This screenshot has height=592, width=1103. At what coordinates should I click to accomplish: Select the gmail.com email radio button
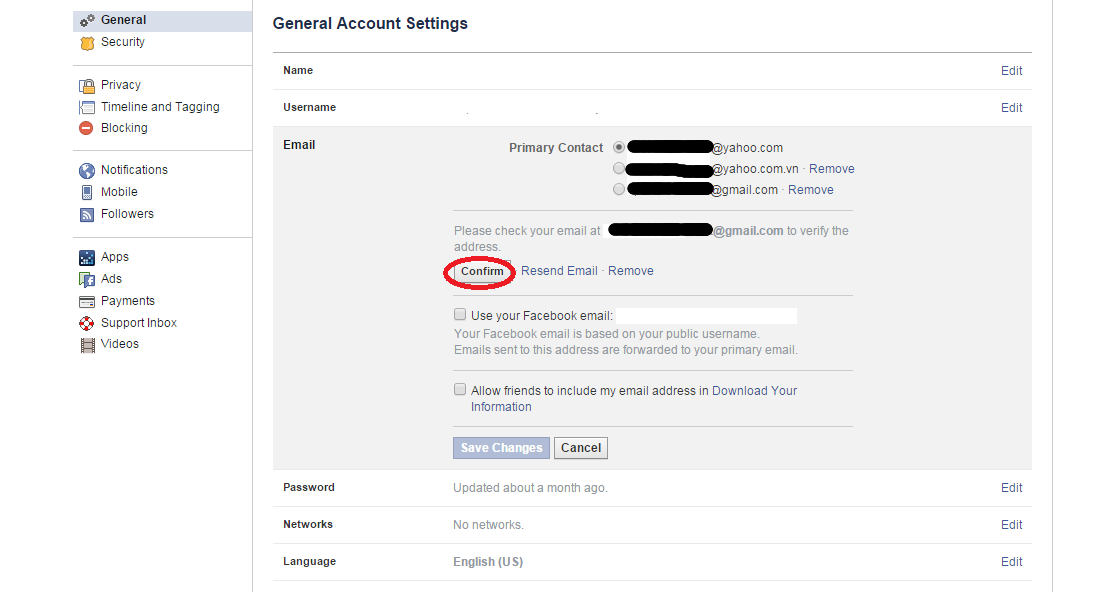(x=618, y=189)
